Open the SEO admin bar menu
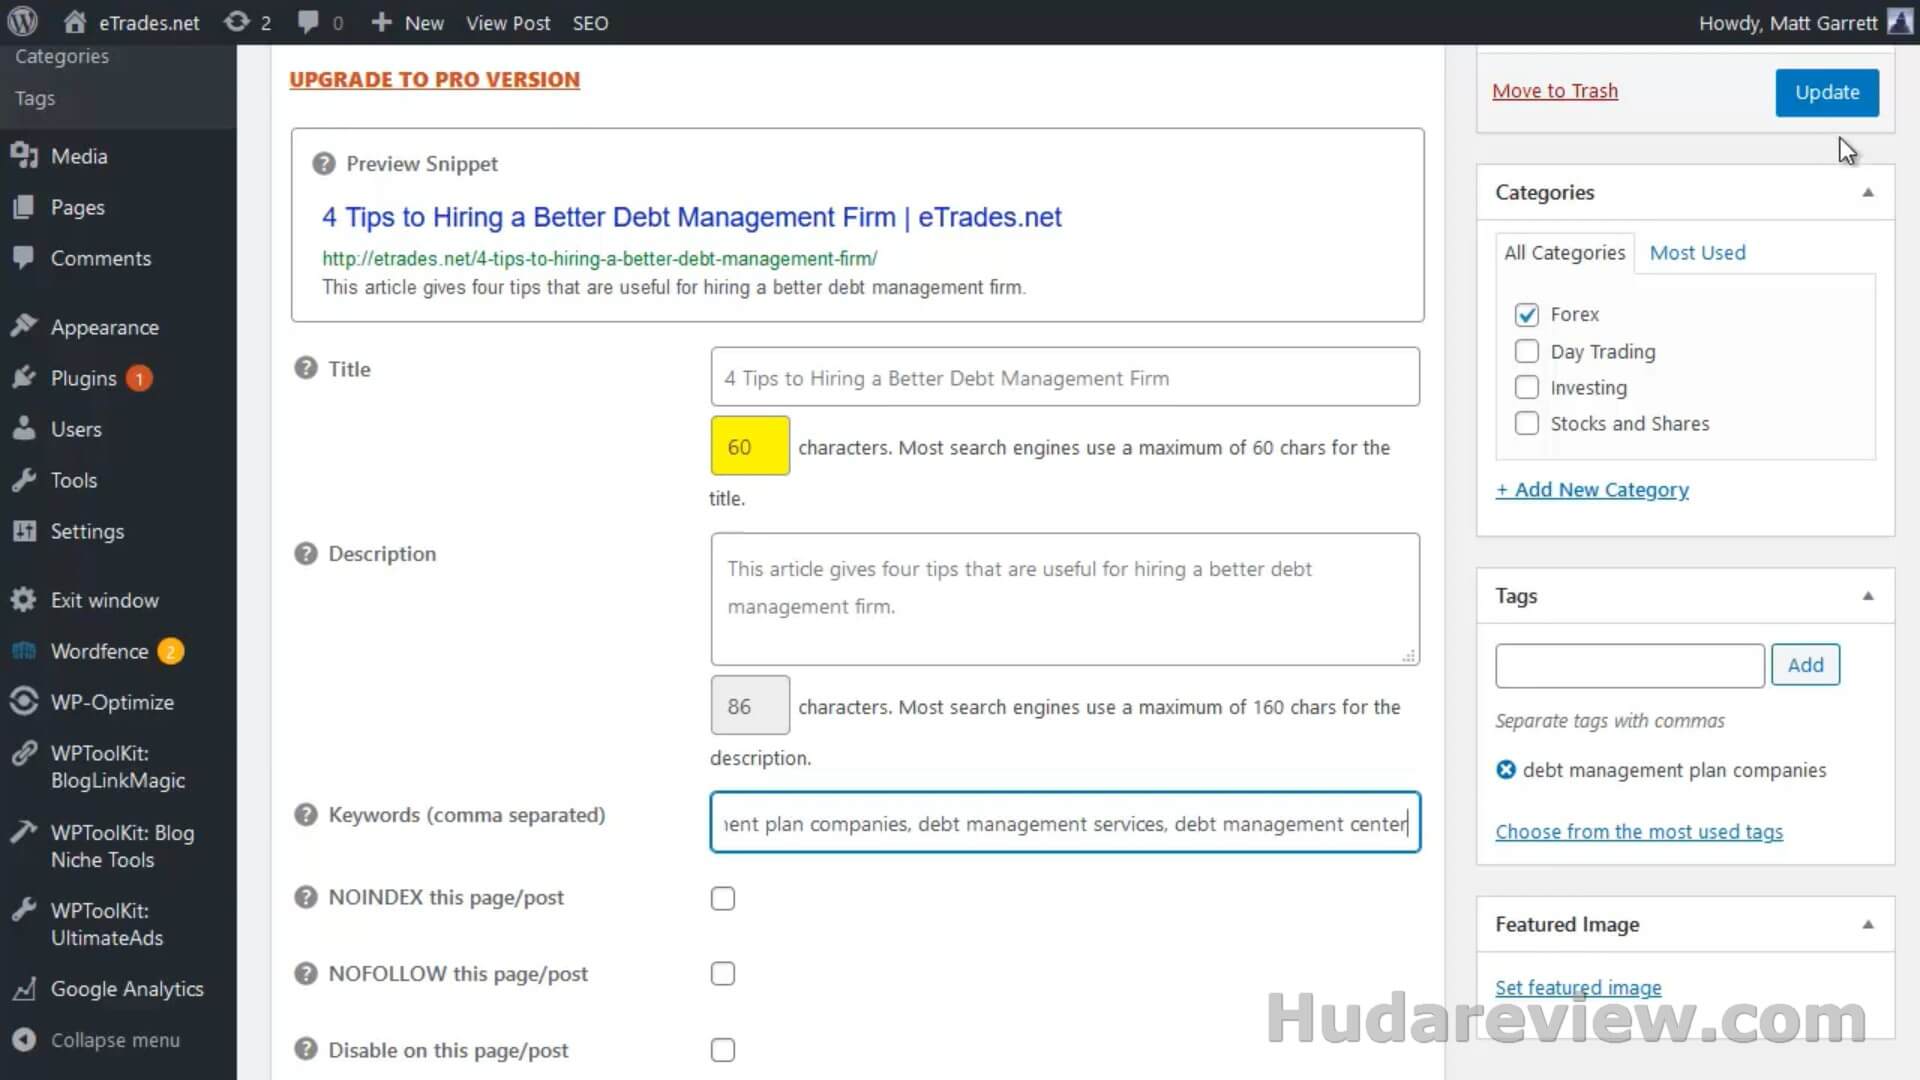The width and height of the screenshot is (1920, 1080). coord(590,22)
